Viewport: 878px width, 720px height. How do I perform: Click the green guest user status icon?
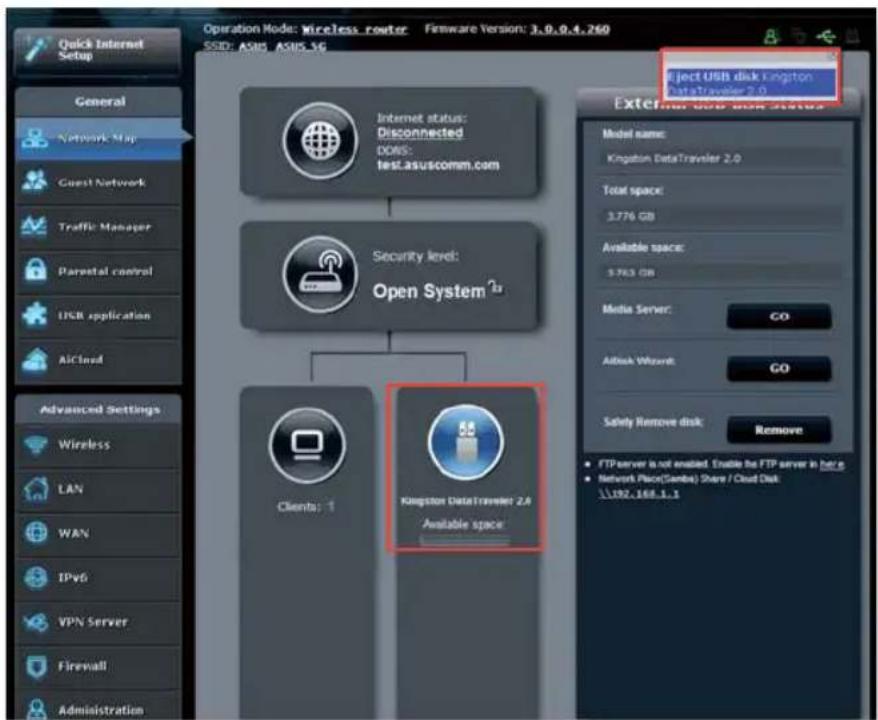(x=772, y=37)
